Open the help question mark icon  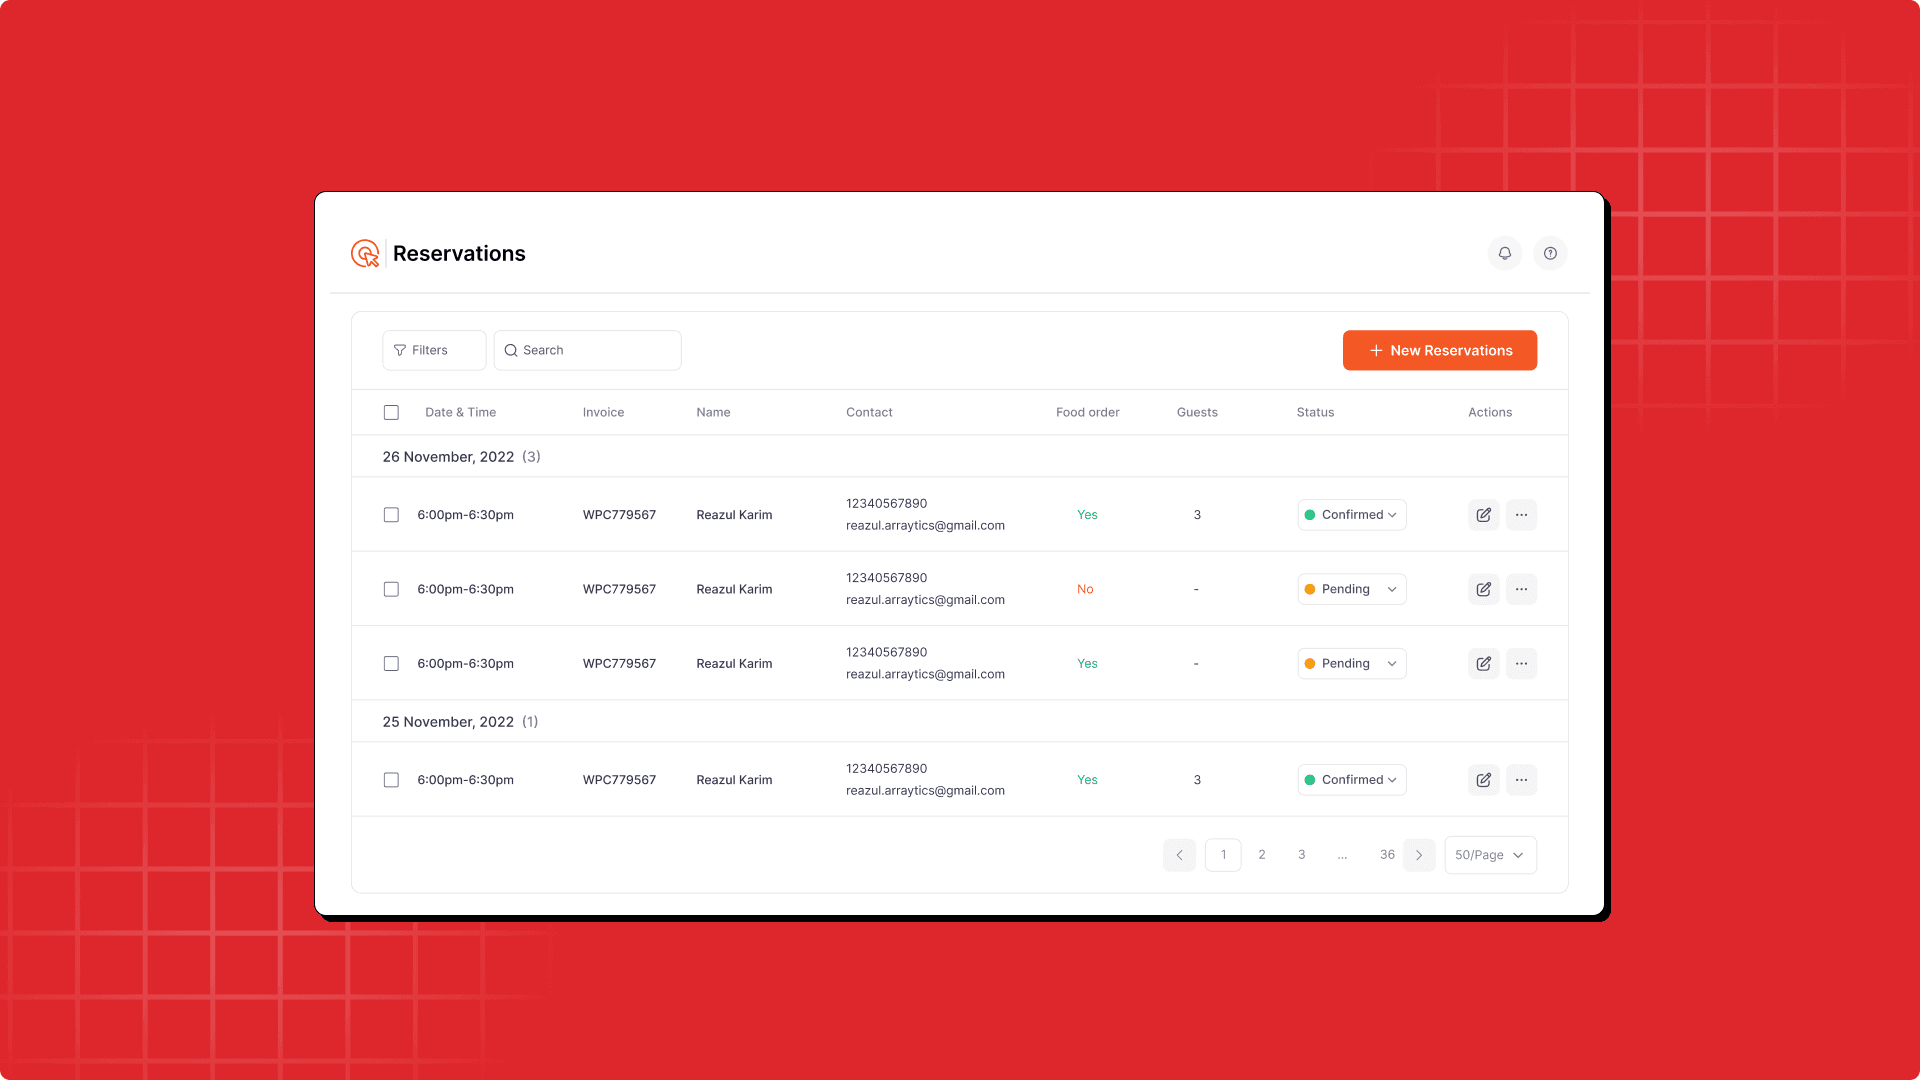point(1550,253)
